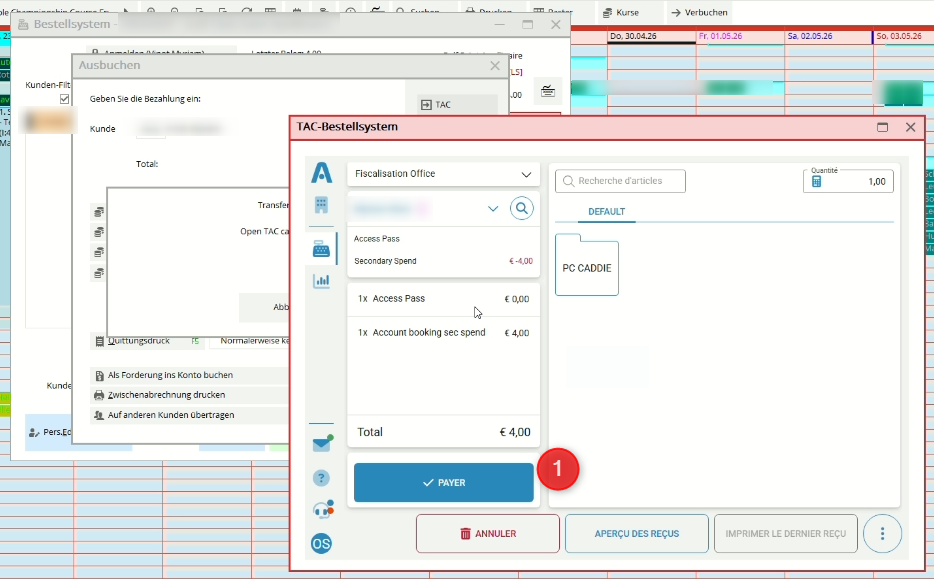This screenshot has height=579, width=934.
Task: Open the quantity calculator icon
Action: tap(816, 182)
